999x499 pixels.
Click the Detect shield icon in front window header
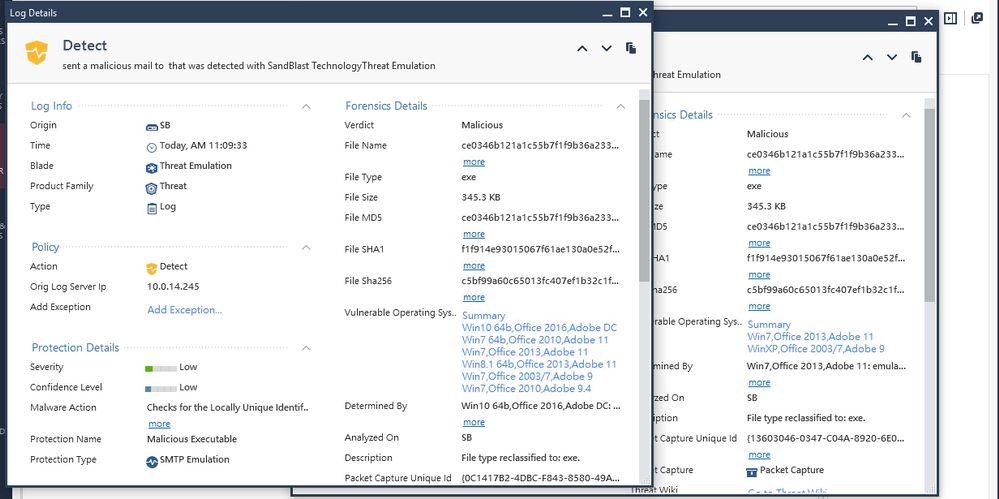coord(36,52)
